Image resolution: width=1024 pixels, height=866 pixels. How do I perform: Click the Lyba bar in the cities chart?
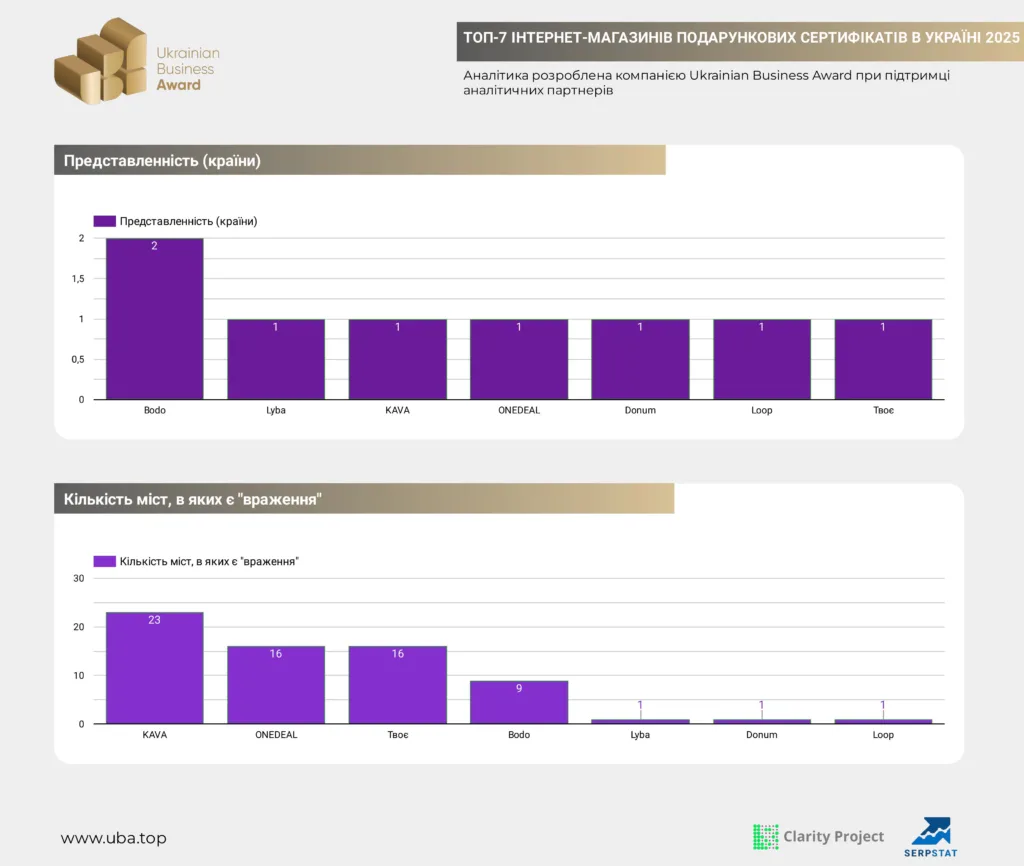point(640,721)
